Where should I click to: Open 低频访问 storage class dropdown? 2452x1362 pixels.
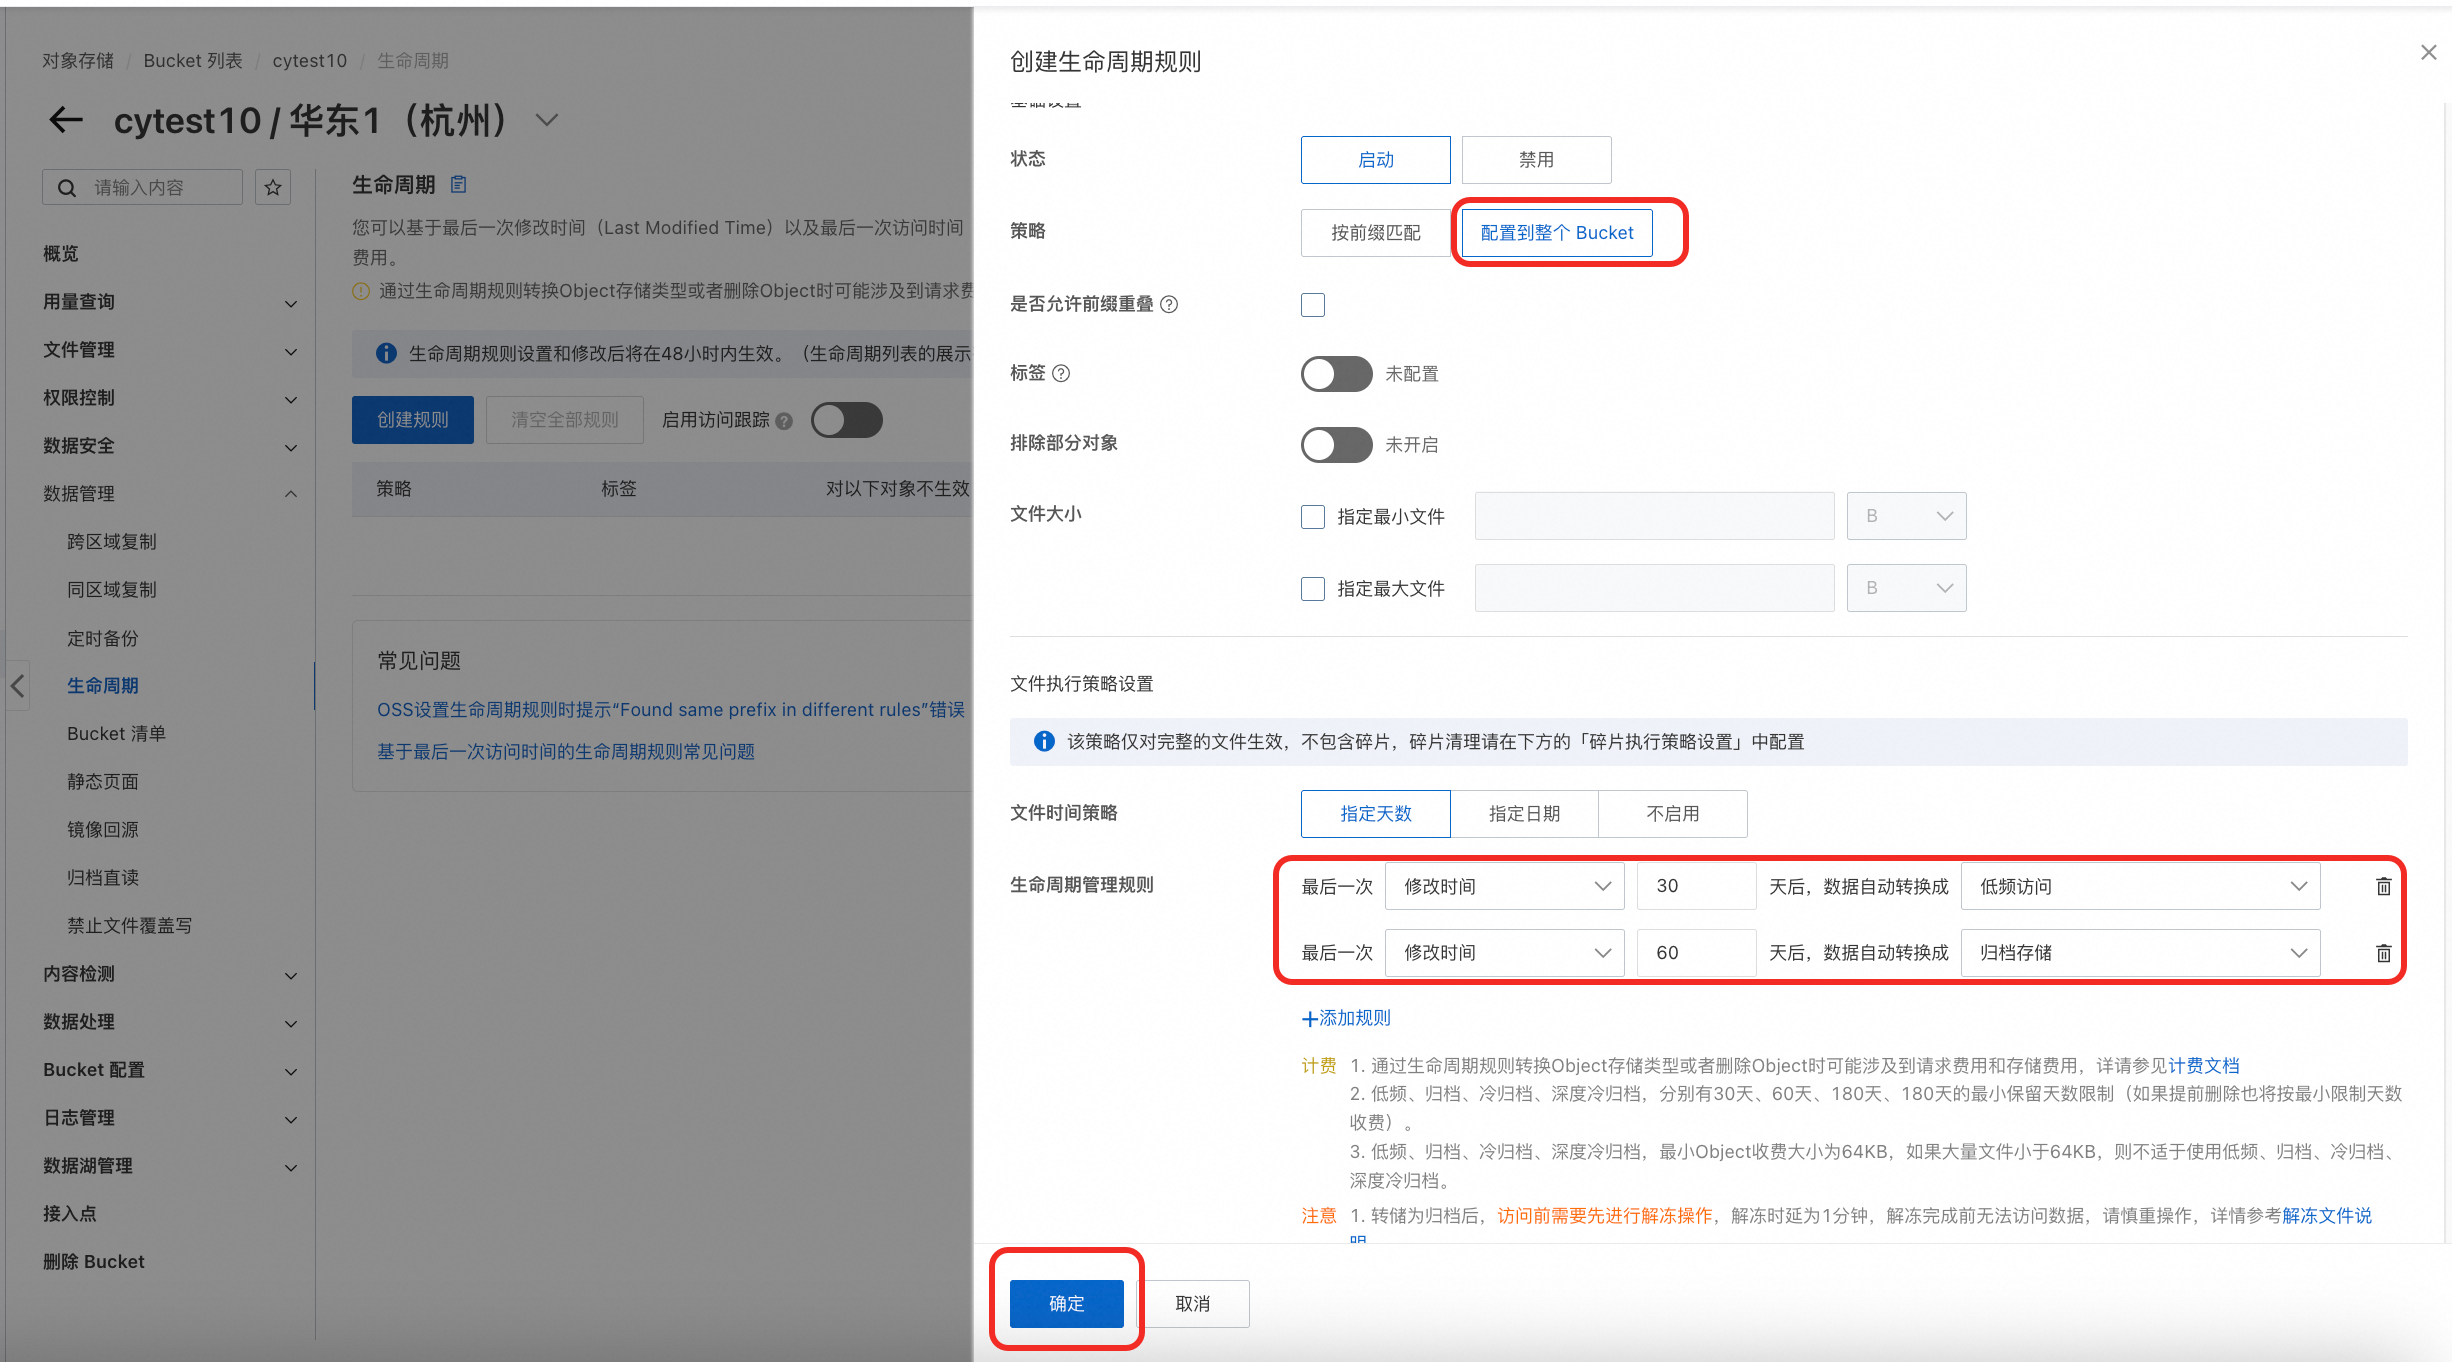pos(2140,886)
